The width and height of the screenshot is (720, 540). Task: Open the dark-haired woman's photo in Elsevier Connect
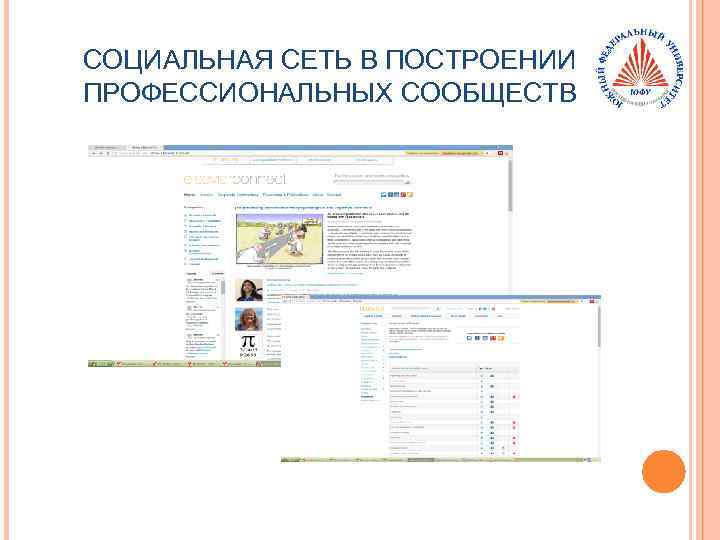[x=249, y=290]
